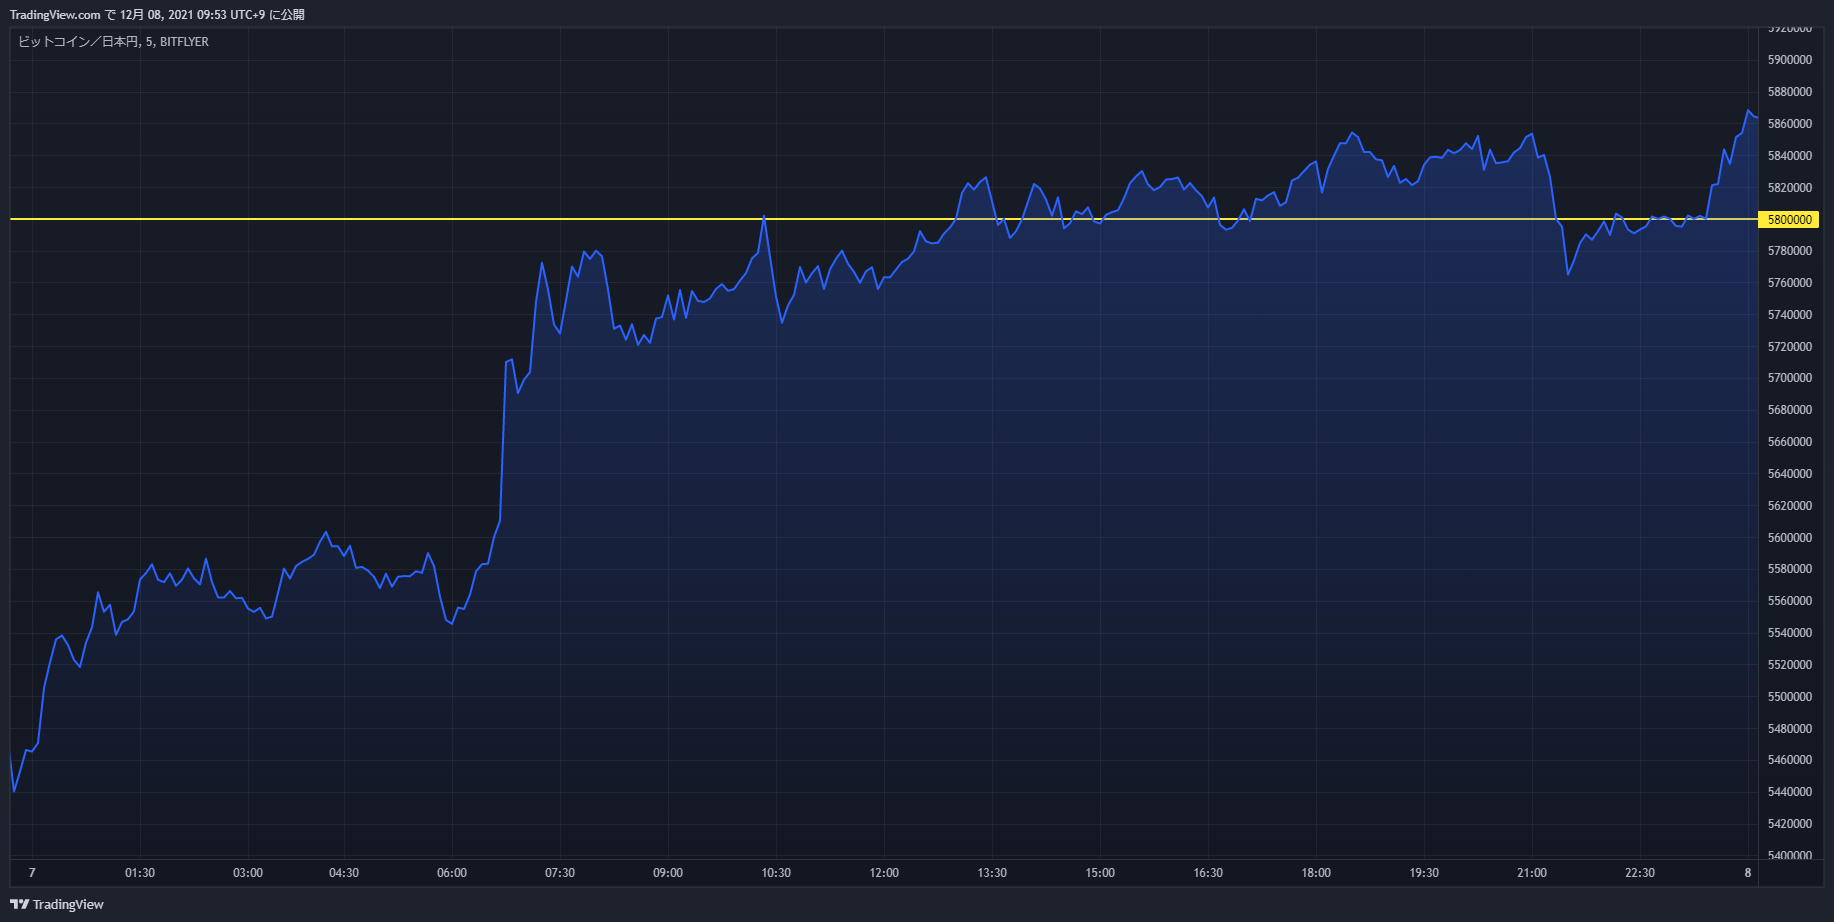Click the 5420000 price axis label
This screenshot has width=1834, height=922.
tap(1790, 824)
